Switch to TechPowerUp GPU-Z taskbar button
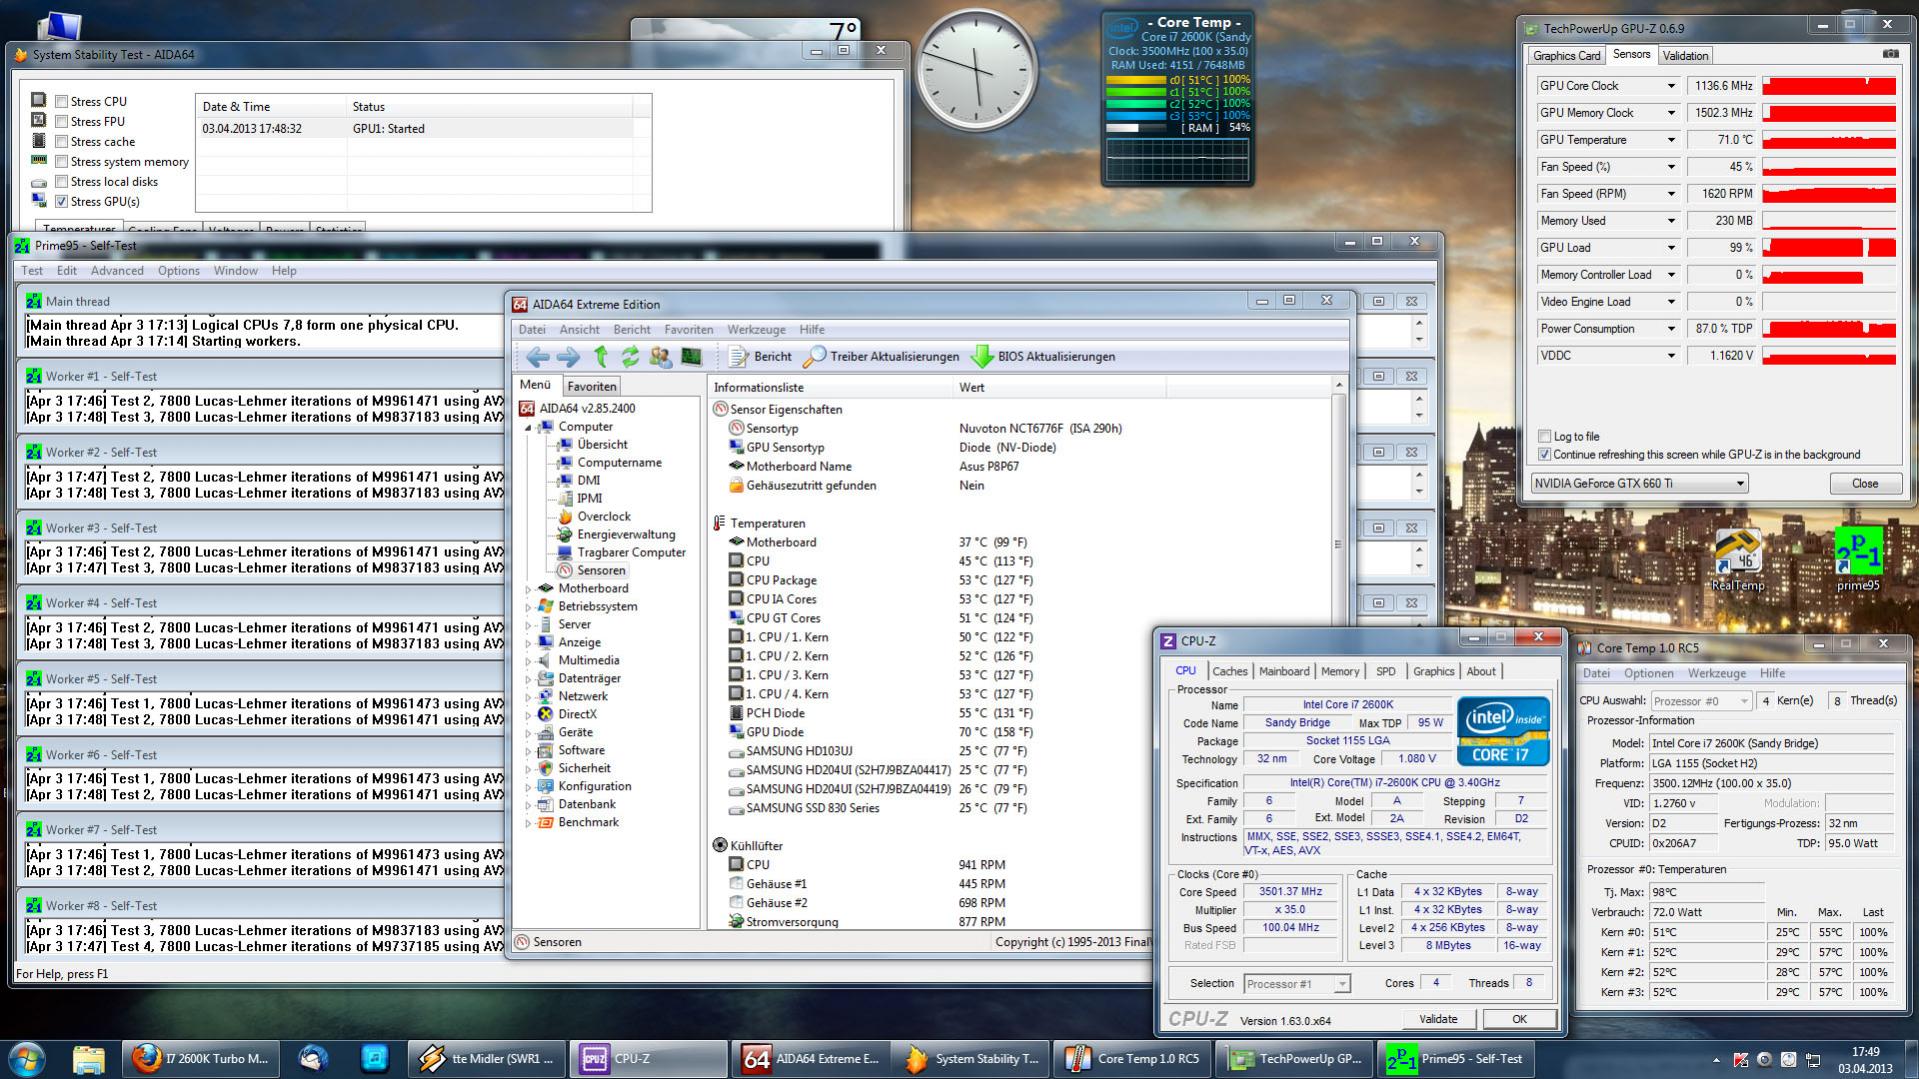Viewport: 1919px width, 1079px height. (x=1294, y=1059)
